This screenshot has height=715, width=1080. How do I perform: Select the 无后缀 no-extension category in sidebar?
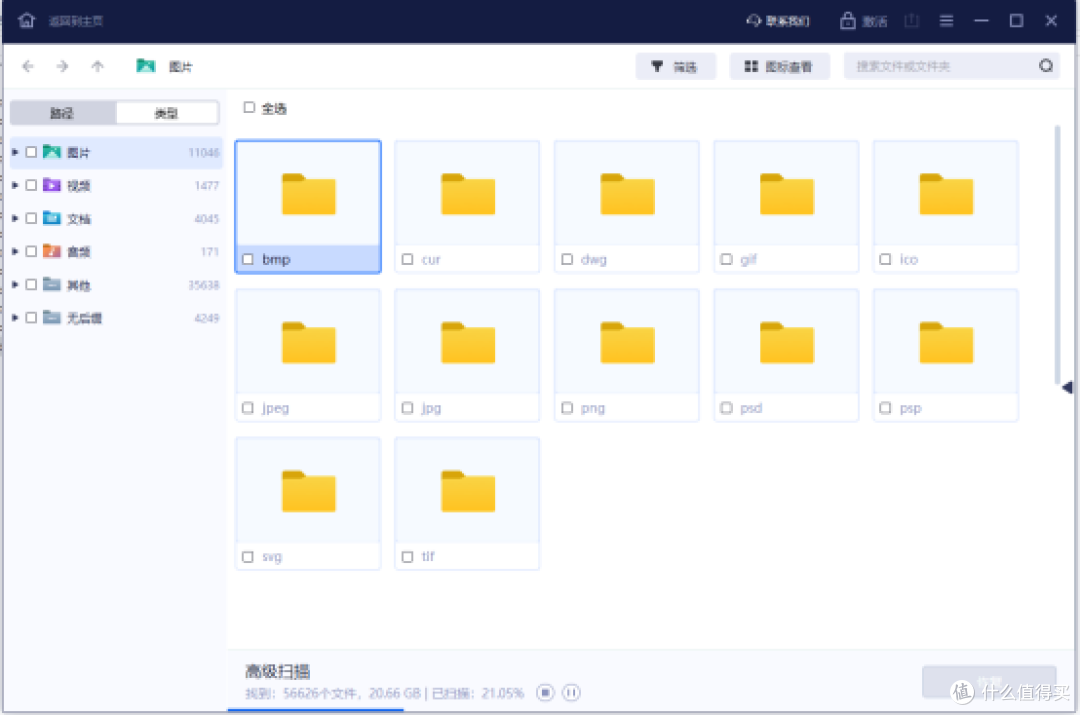pos(116,318)
